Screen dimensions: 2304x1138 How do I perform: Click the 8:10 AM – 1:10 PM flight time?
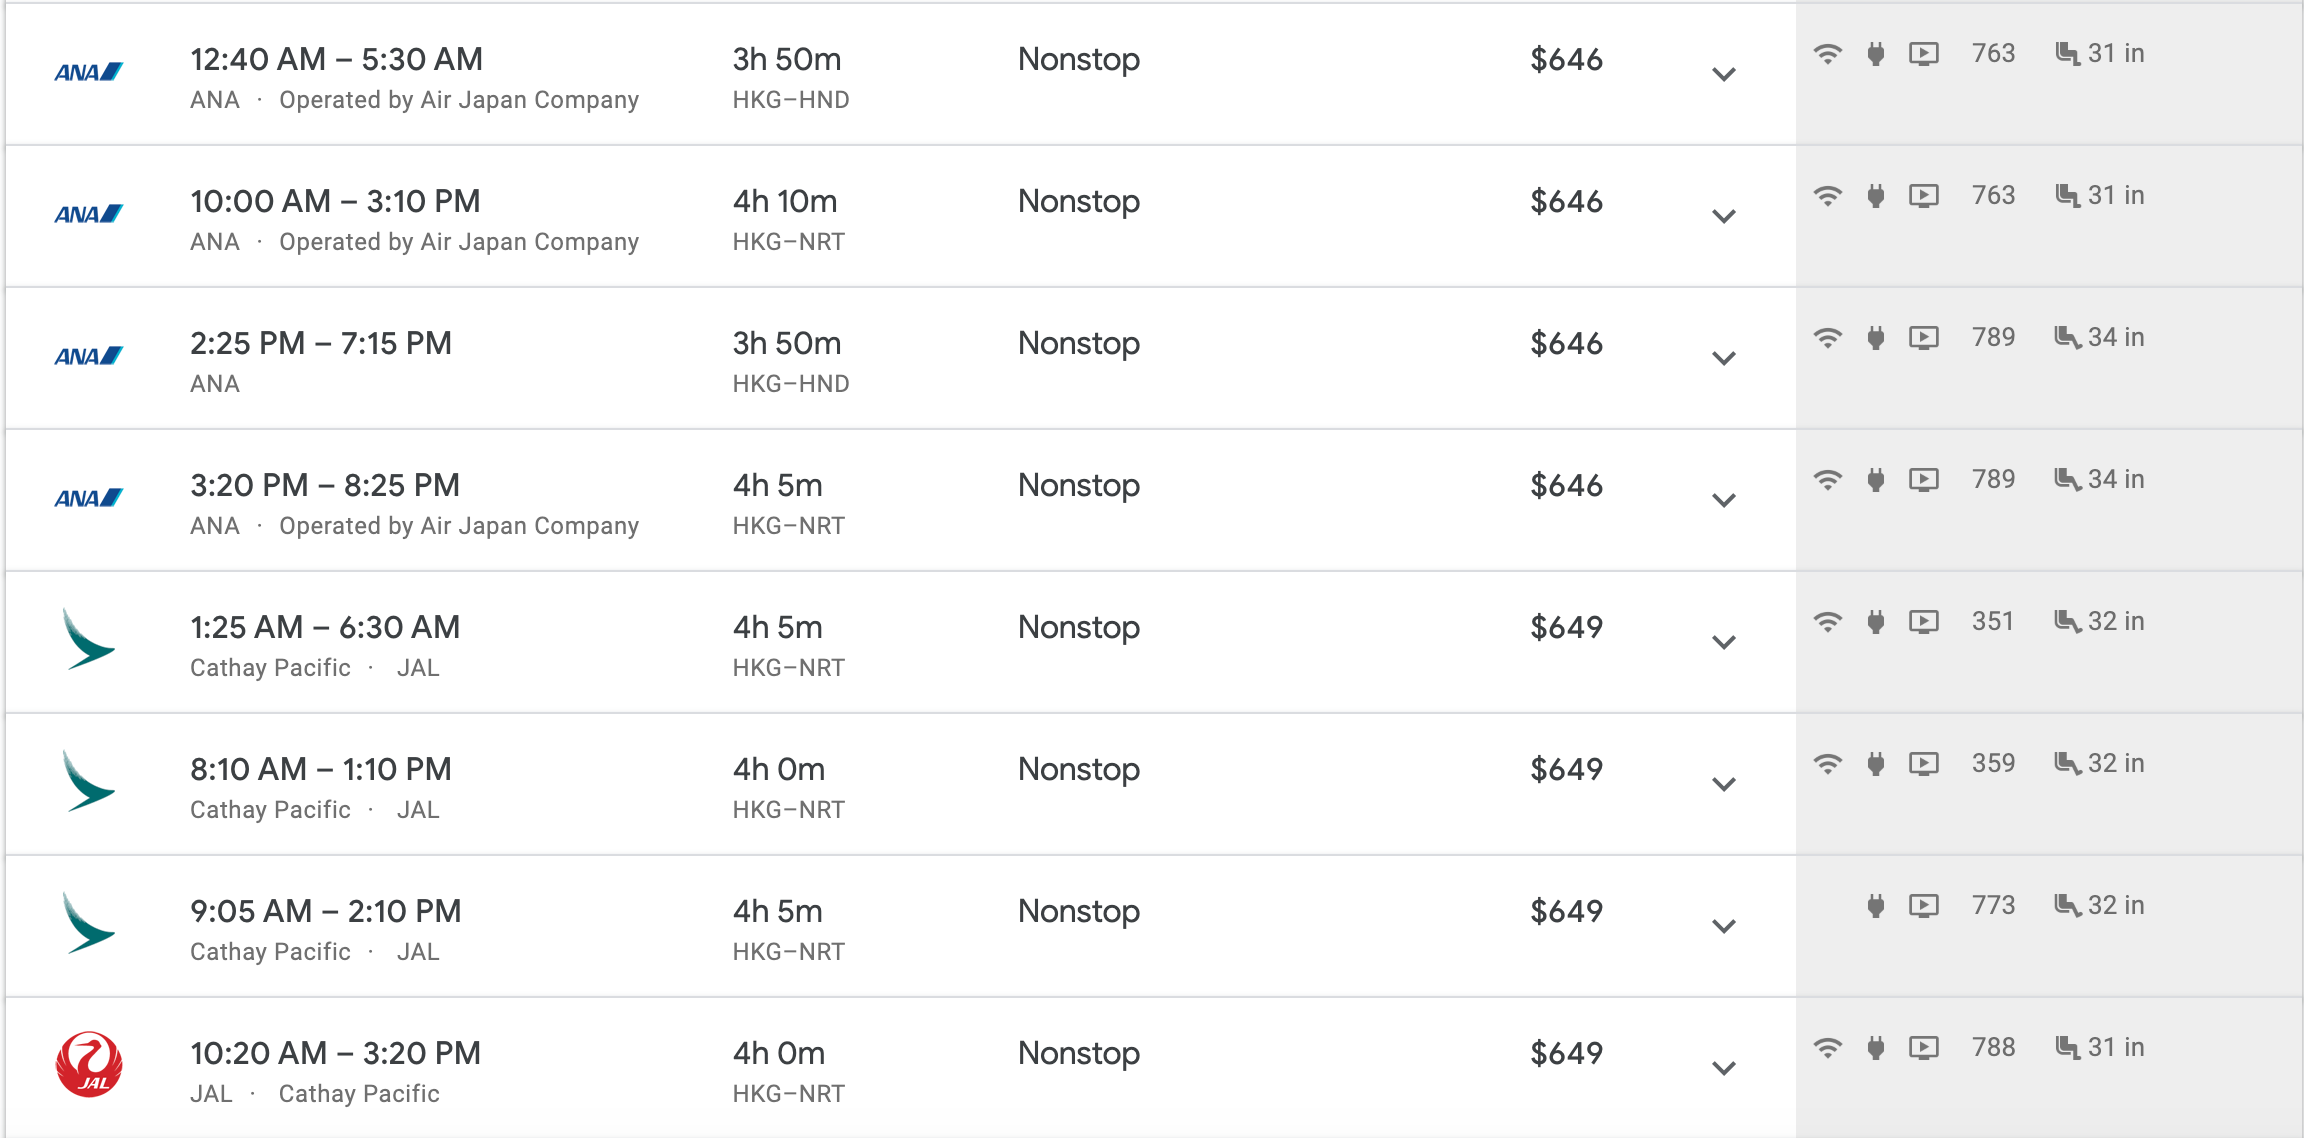tap(321, 769)
